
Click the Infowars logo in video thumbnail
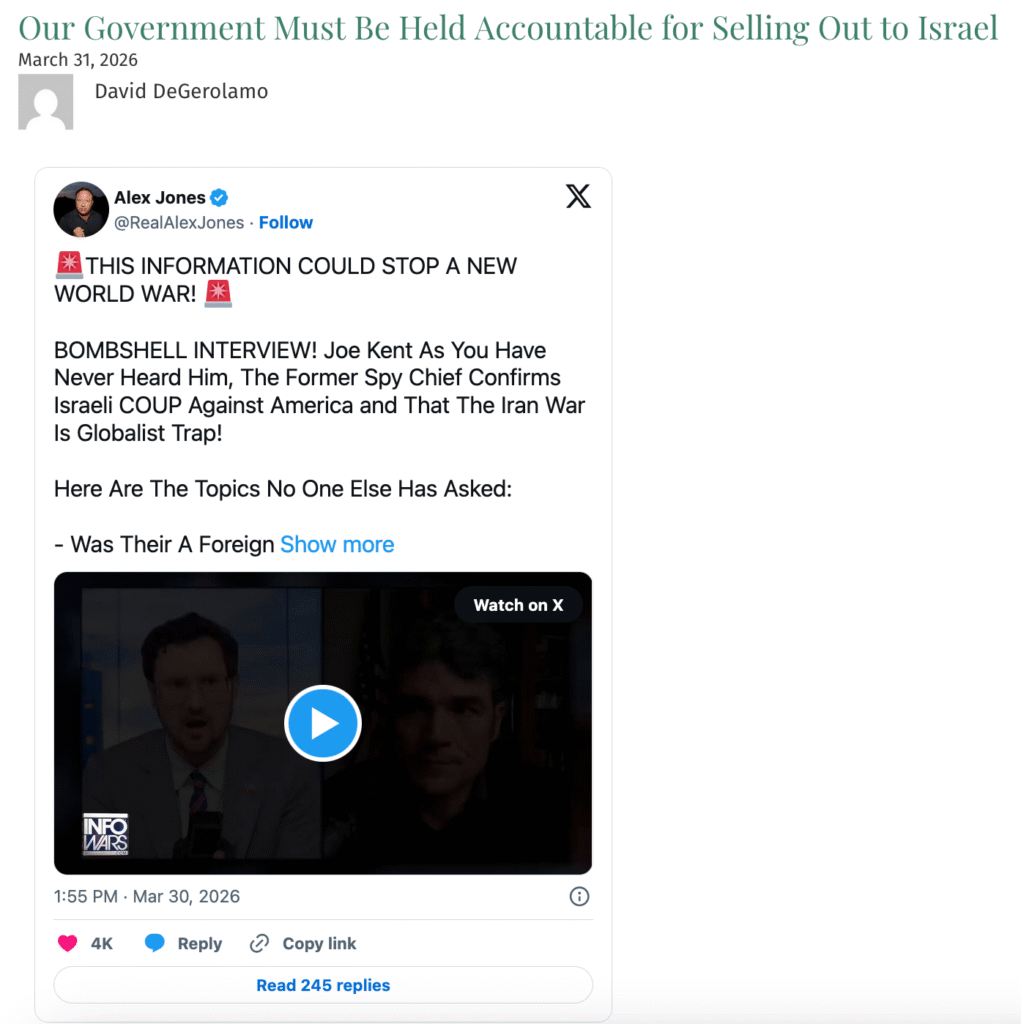point(105,834)
